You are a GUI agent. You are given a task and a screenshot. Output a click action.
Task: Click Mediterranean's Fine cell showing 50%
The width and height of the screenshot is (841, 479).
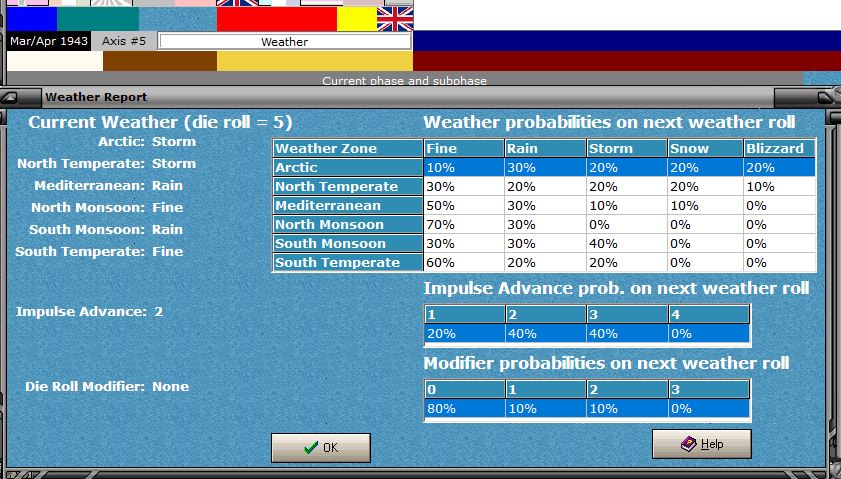[464, 205]
